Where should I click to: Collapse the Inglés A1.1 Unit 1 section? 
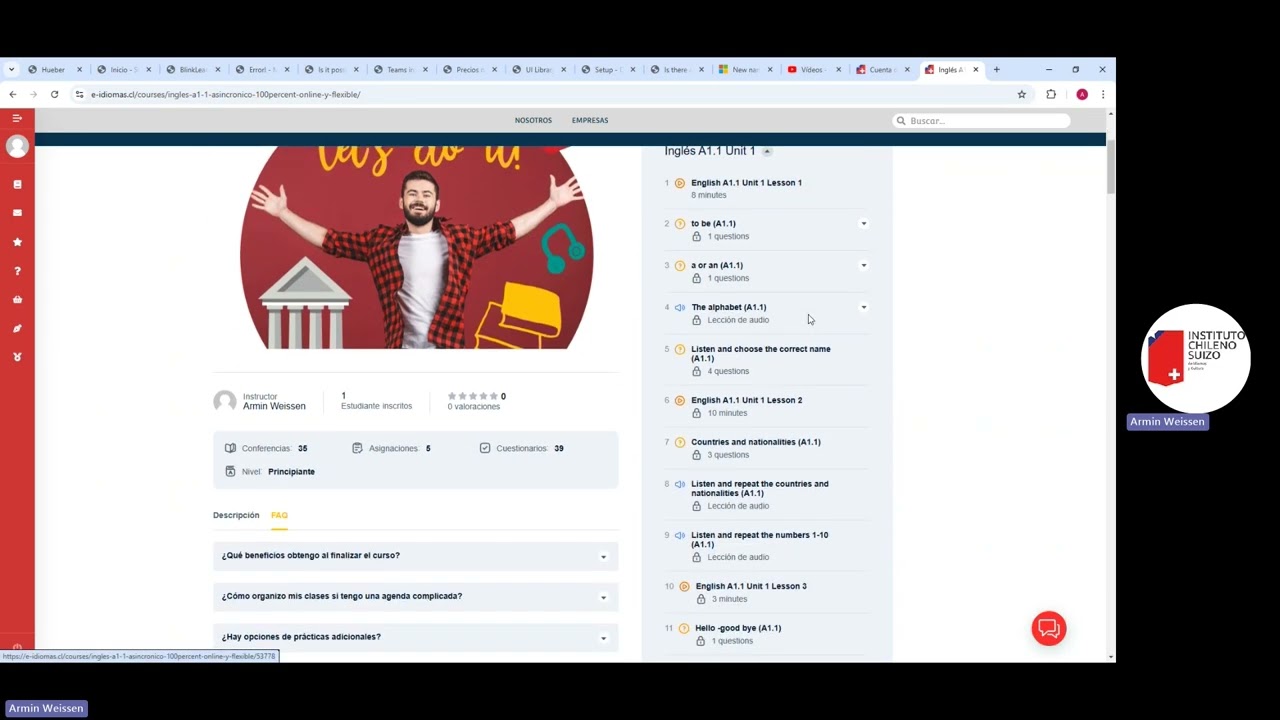[x=767, y=151]
